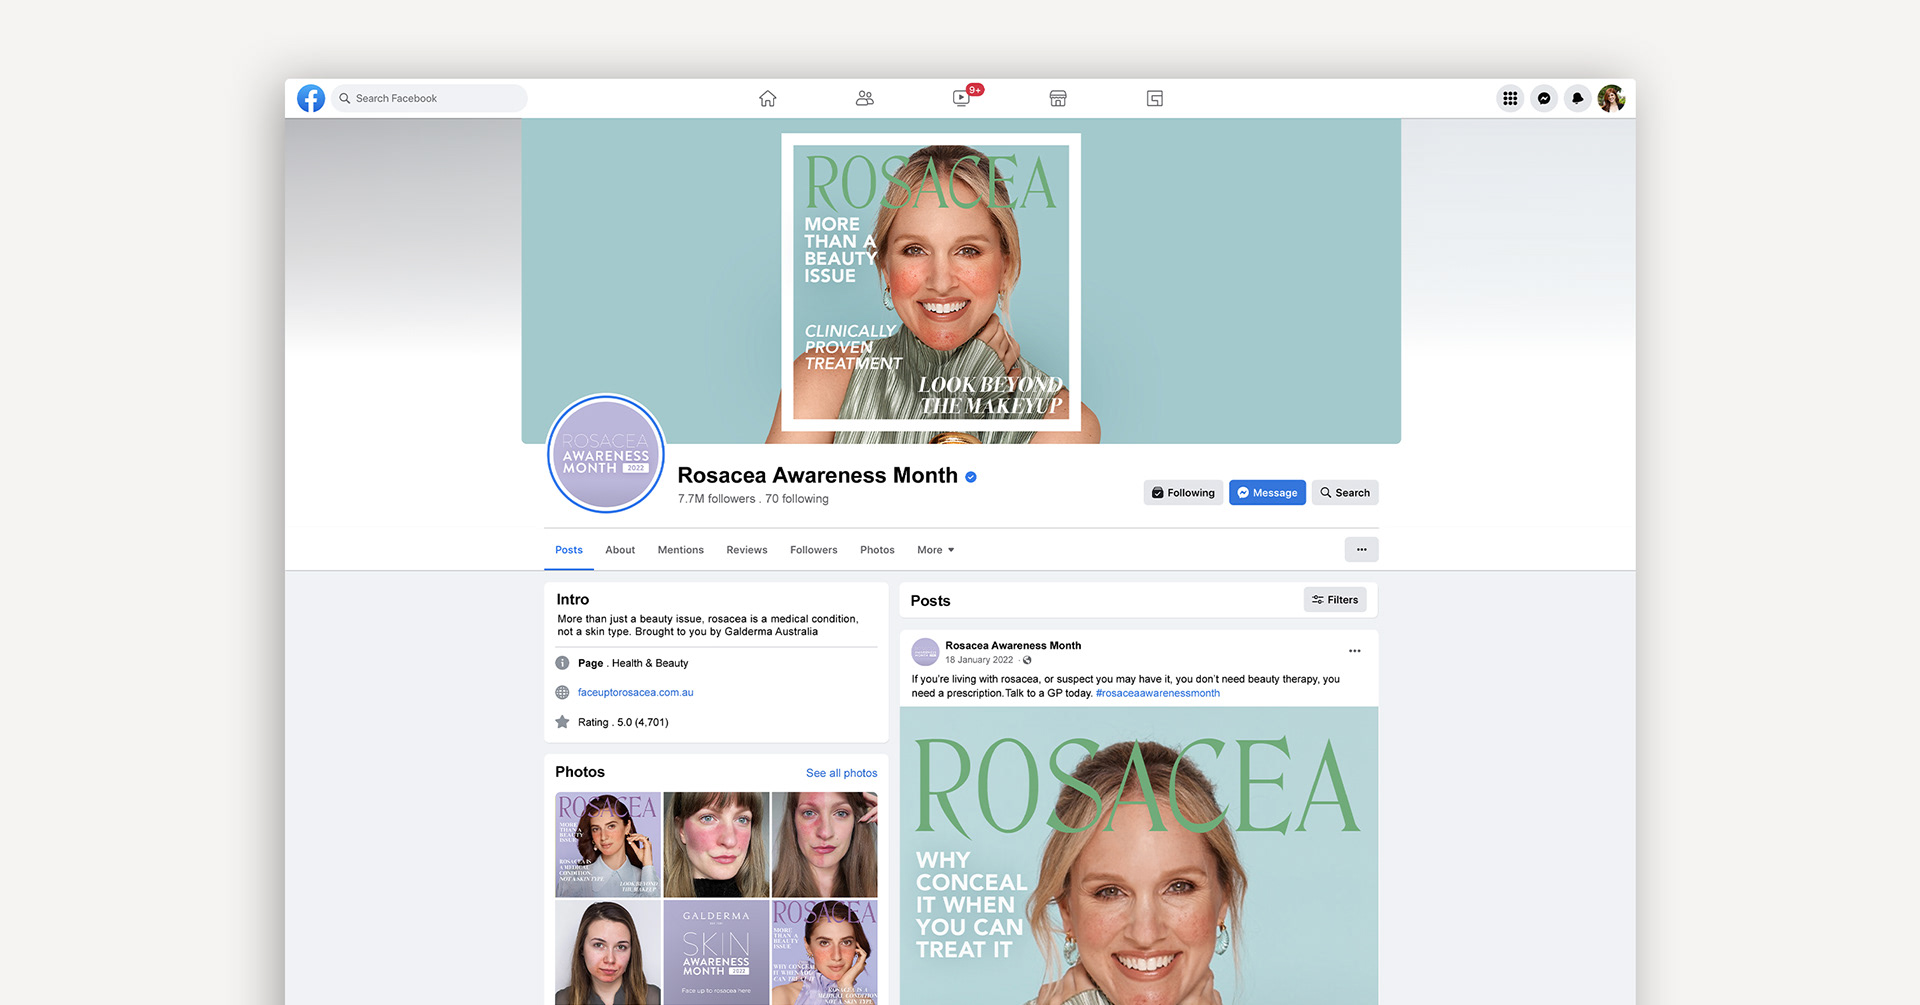Click the Facebook logo icon
1920x1005 pixels.
[x=311, y=98]
